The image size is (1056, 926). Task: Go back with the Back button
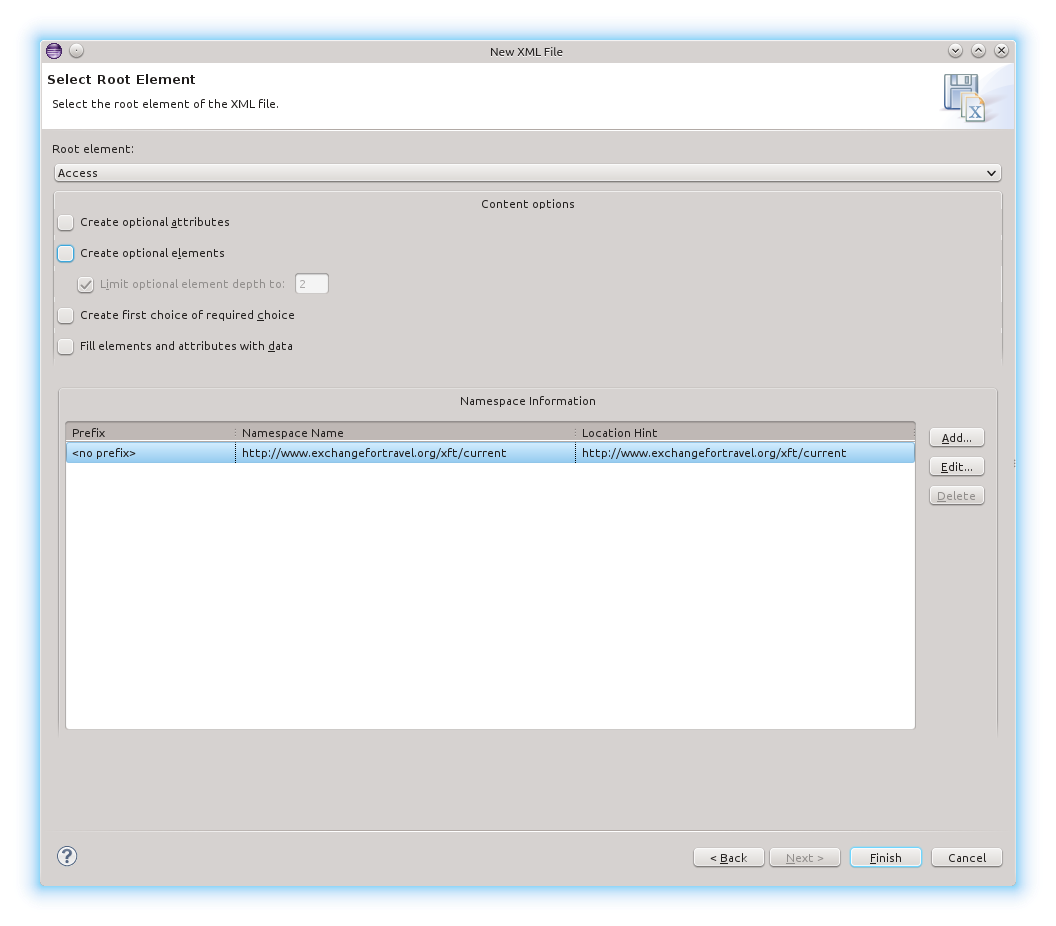(x=729, y=857)
